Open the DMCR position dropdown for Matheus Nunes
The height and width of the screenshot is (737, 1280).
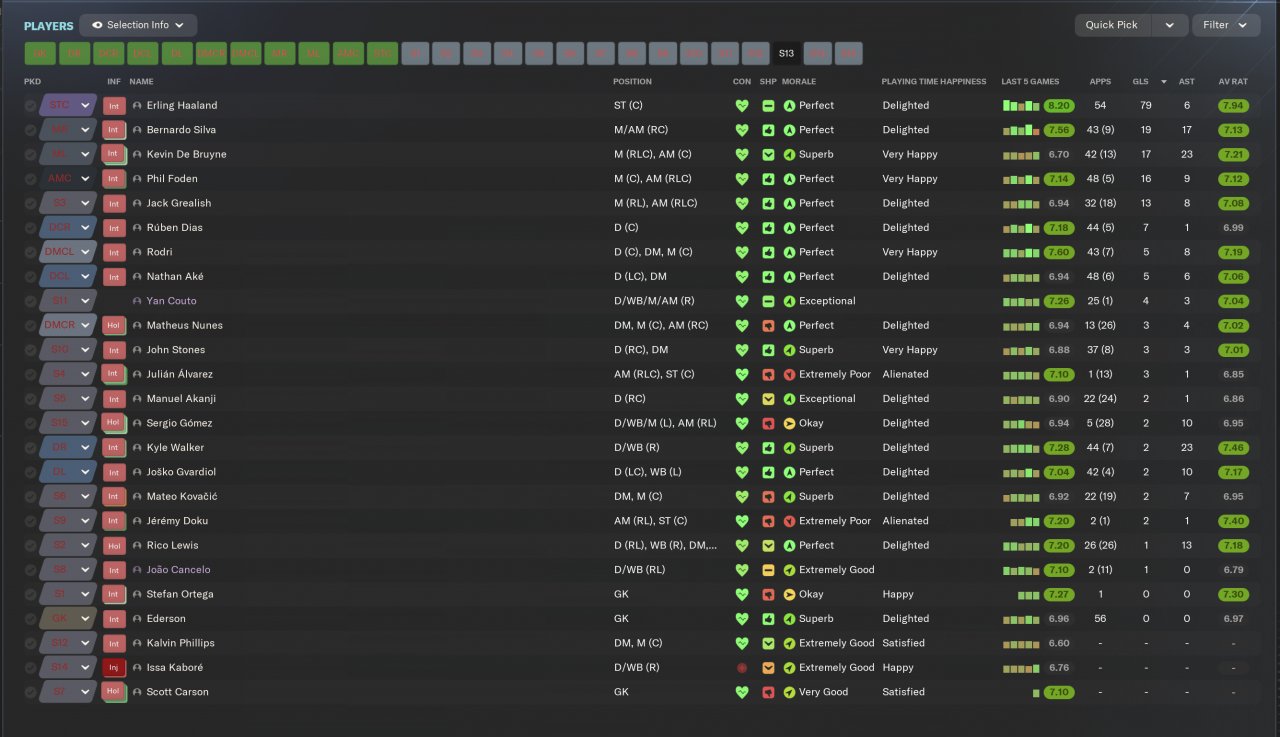(x=68, y=325)
